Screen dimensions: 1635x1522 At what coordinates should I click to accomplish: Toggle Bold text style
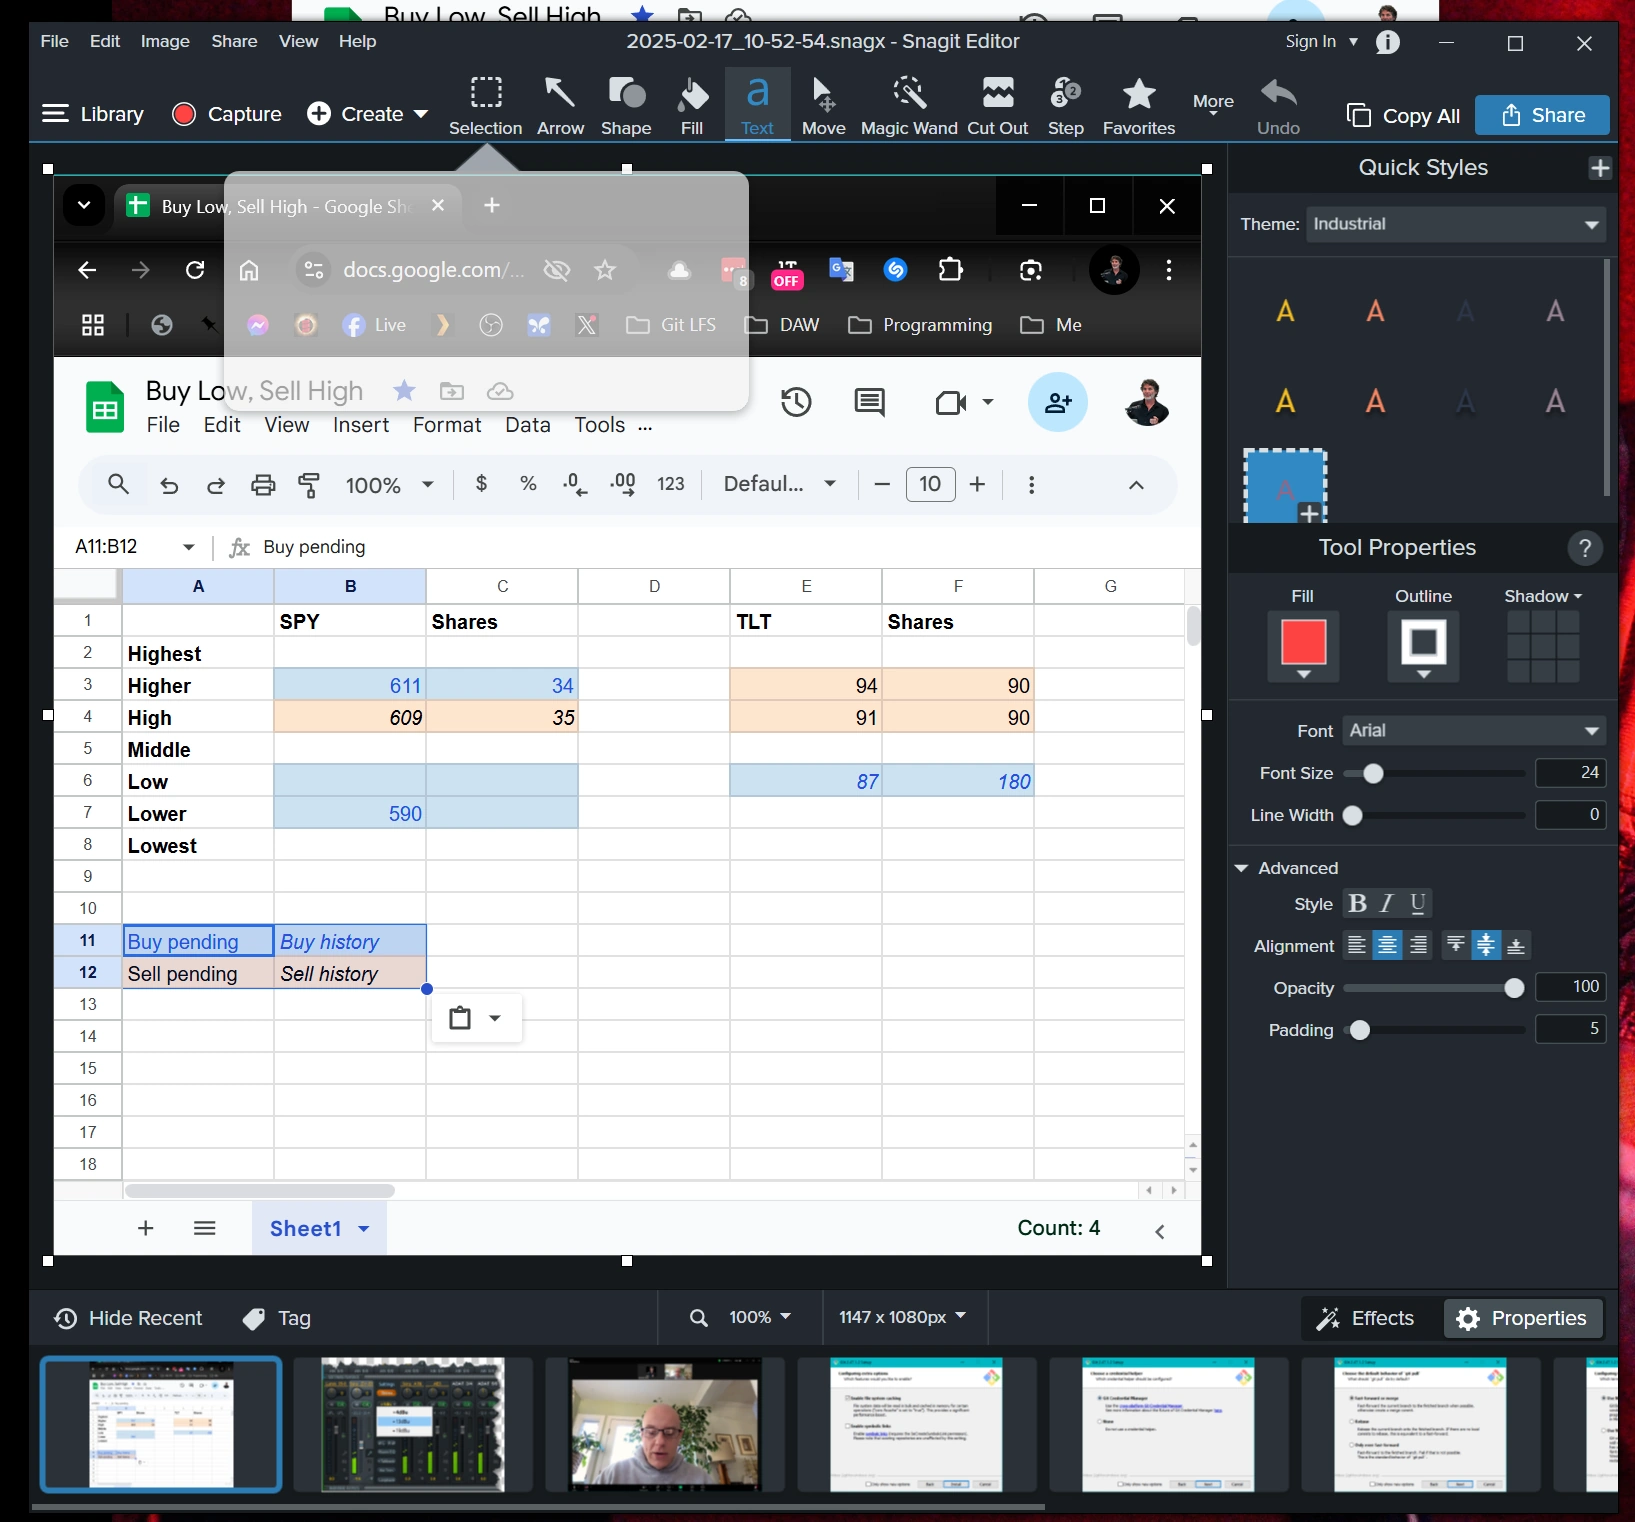(x=1357, y=904)
